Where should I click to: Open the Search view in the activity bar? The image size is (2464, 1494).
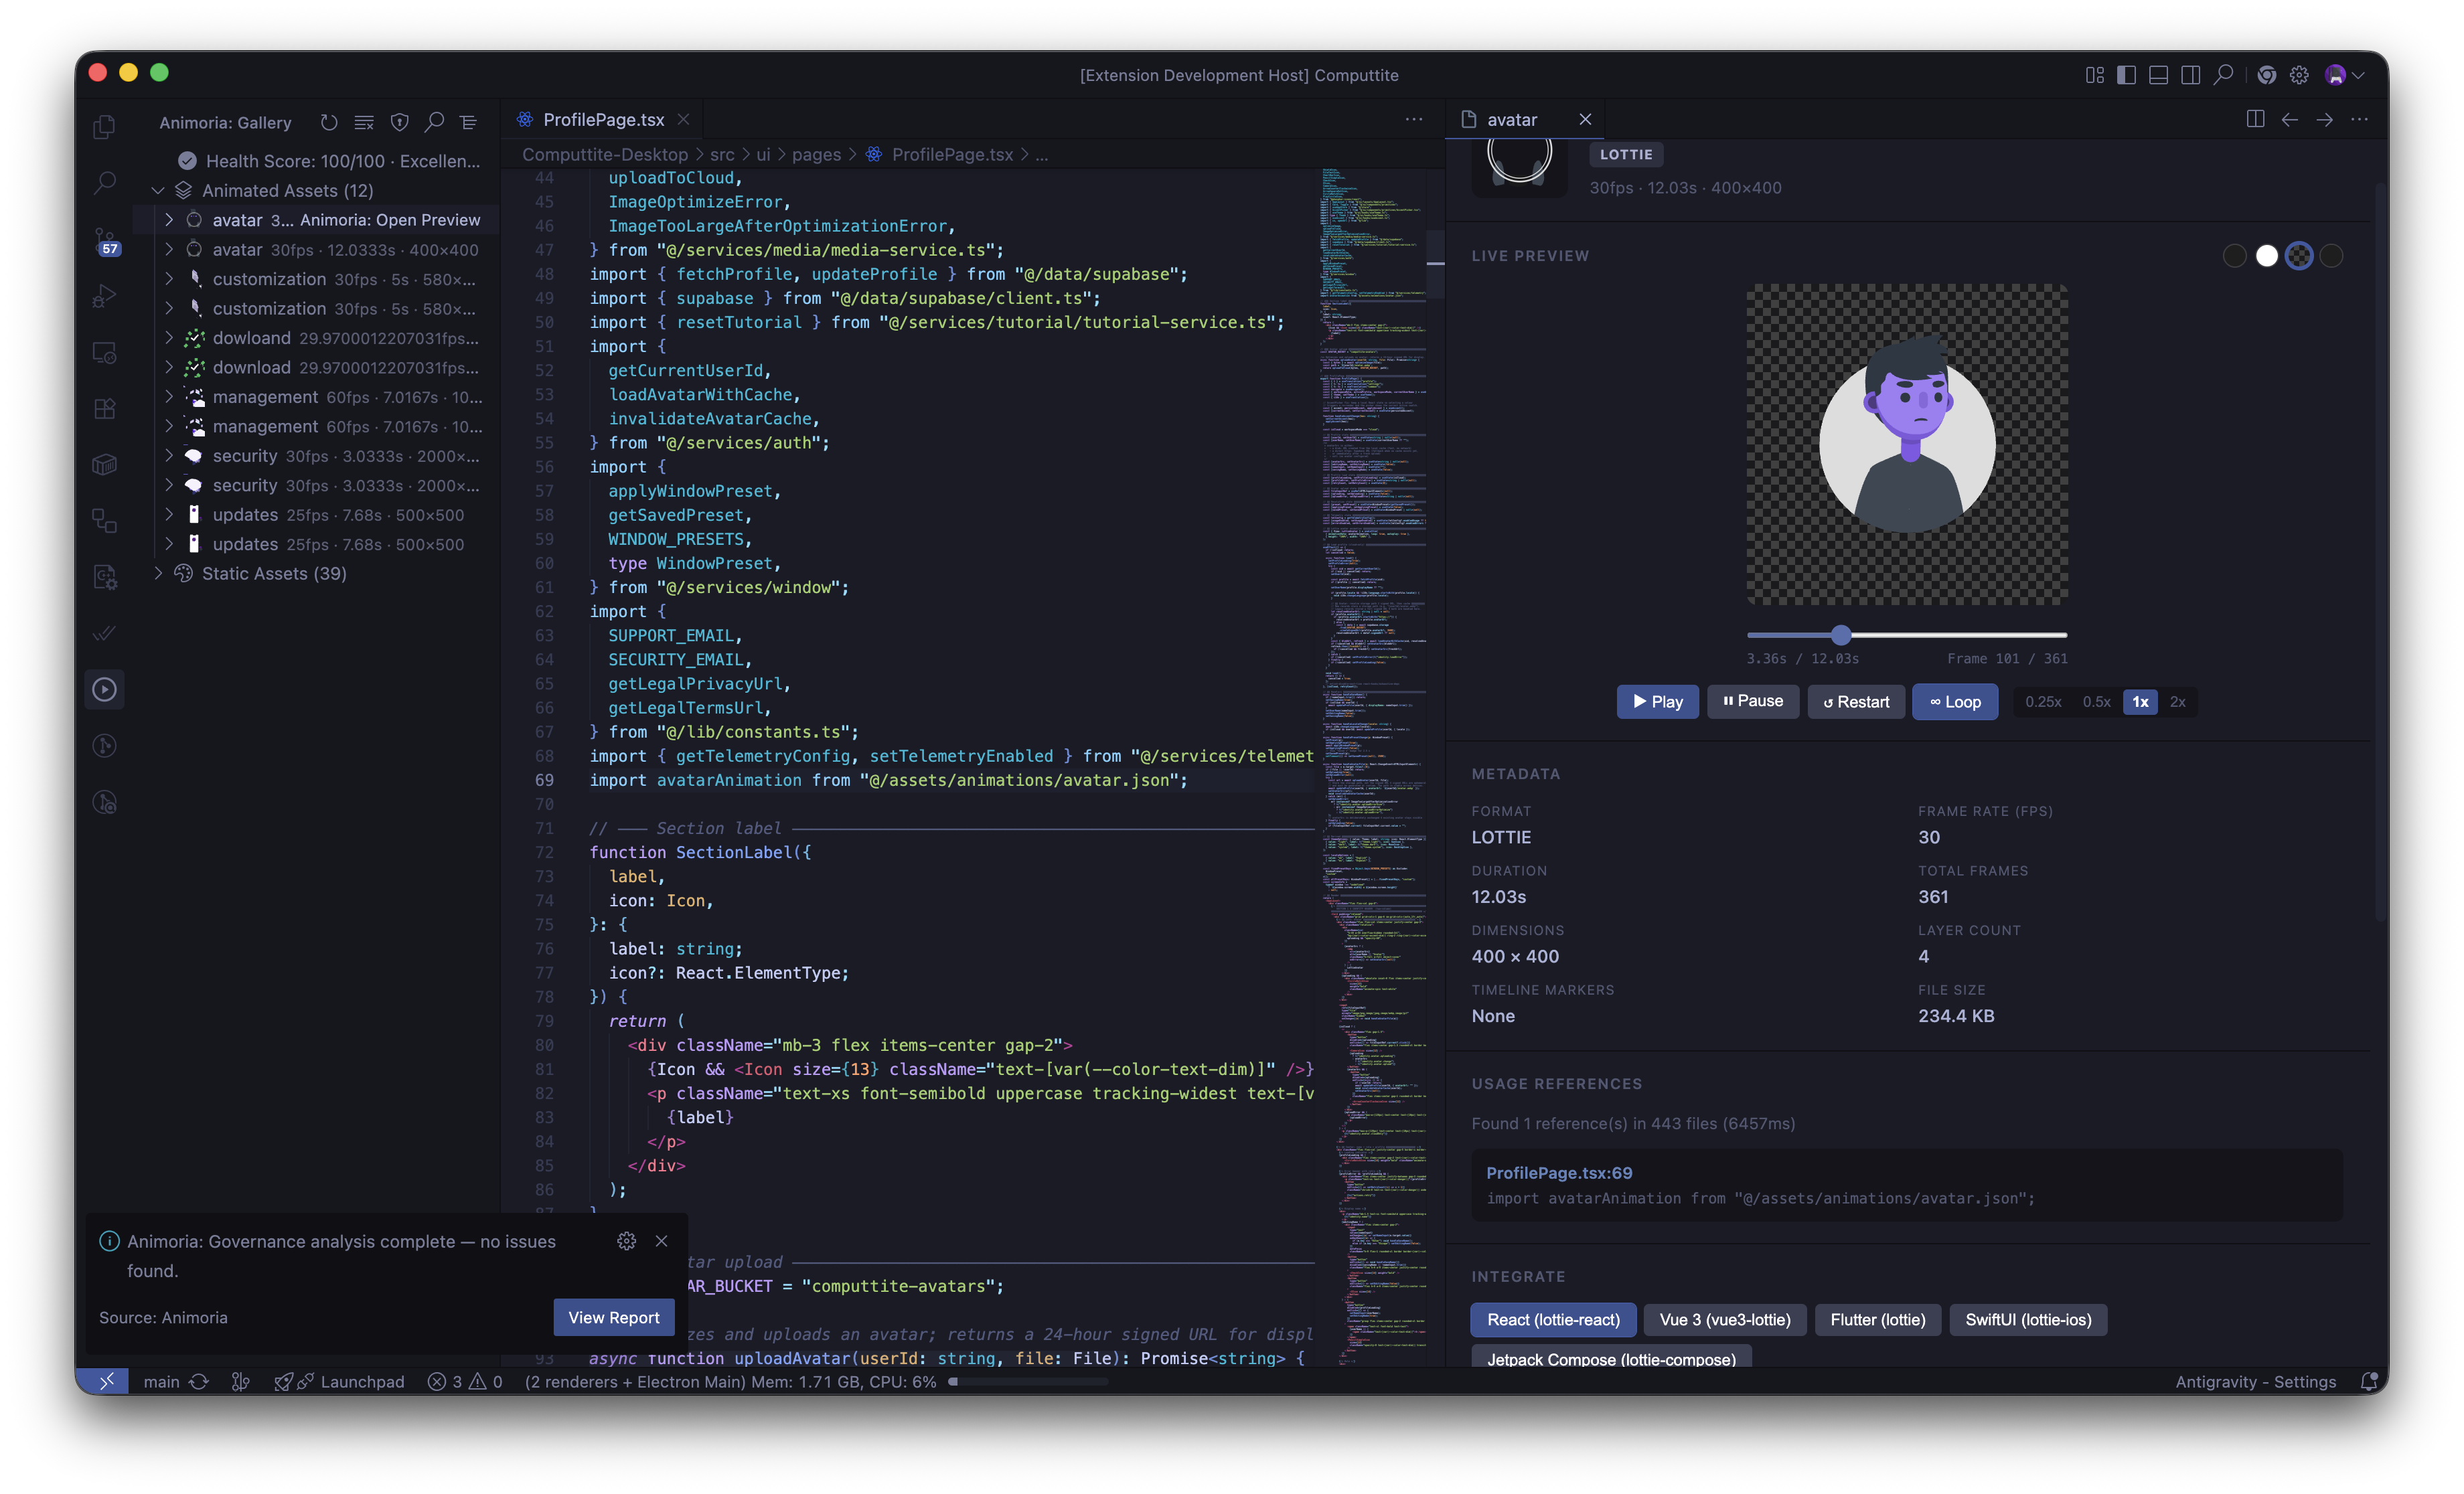click(x=104, y=183)
